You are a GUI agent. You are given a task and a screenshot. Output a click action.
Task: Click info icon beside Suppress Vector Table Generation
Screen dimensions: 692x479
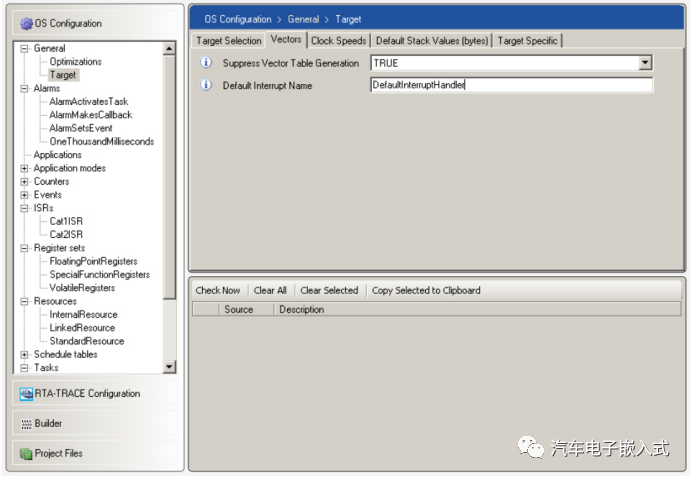point(206,63)
